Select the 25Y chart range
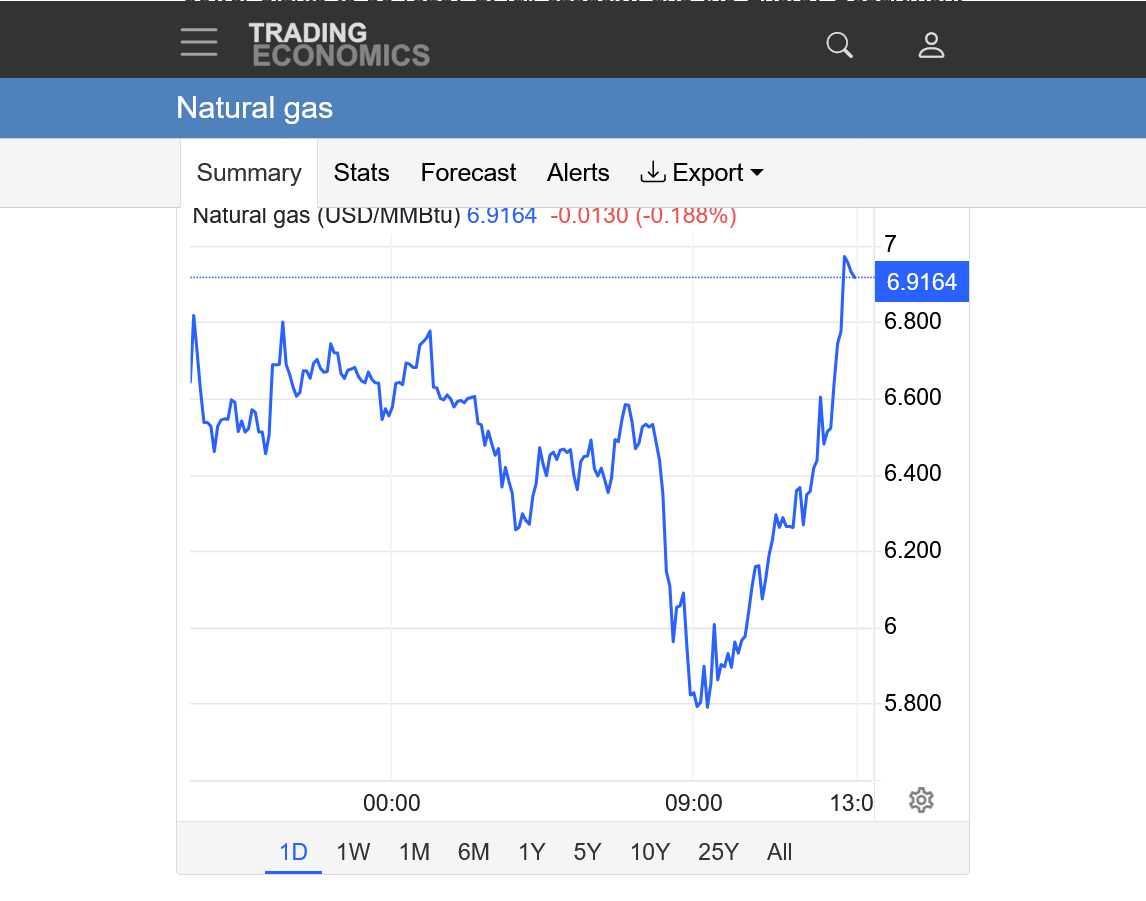 [718, 852]
